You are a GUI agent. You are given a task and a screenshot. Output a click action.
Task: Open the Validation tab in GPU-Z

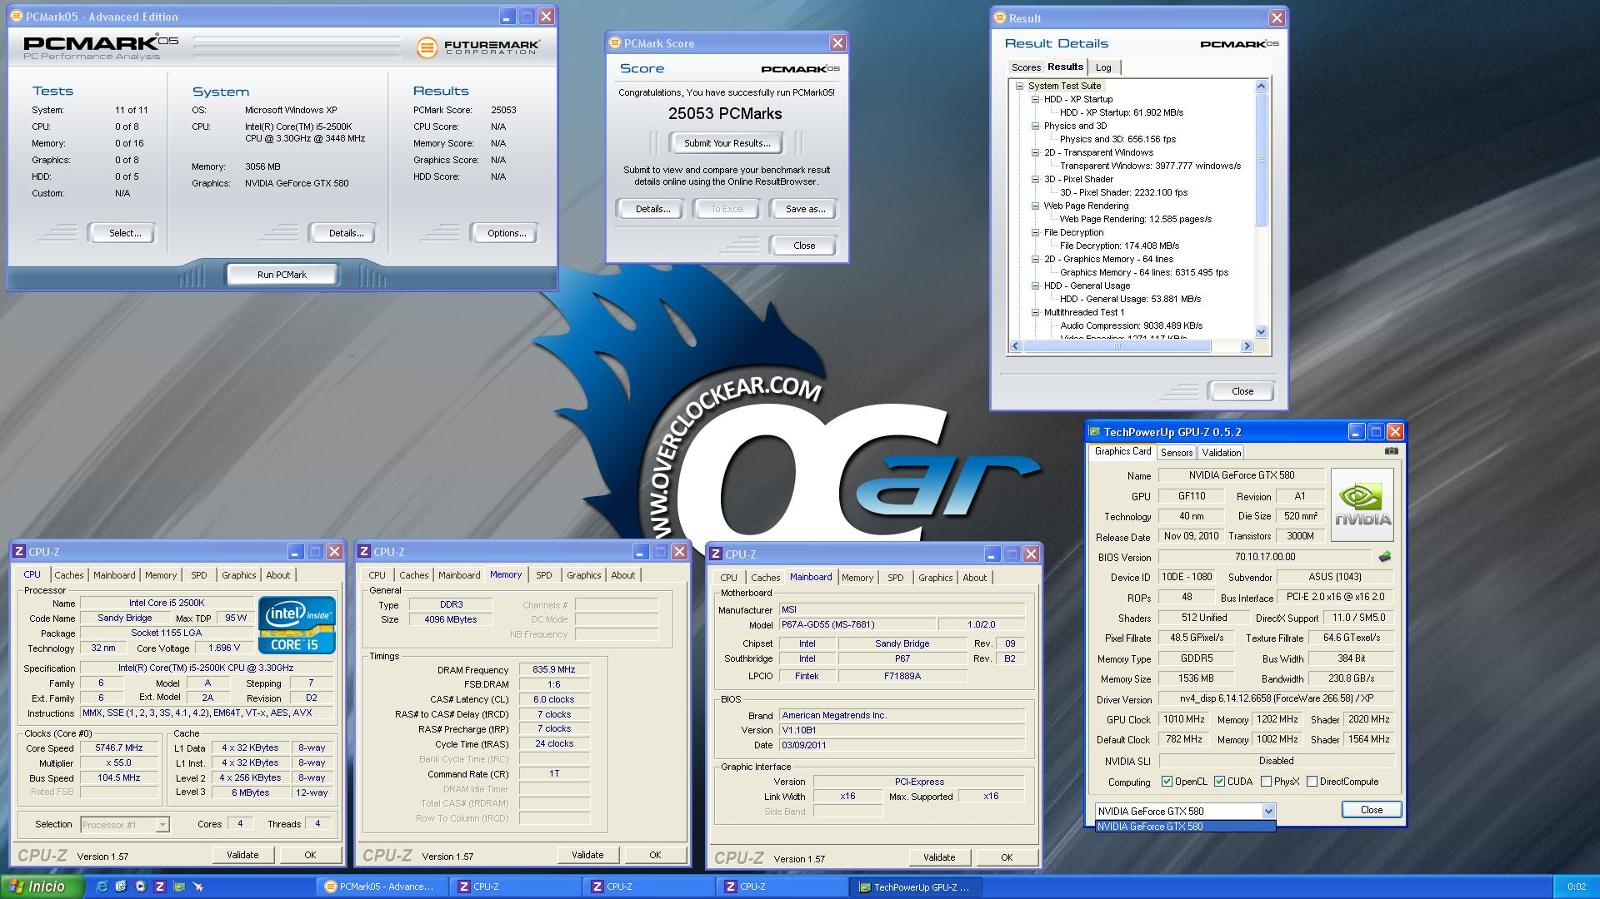[1221, 452]
